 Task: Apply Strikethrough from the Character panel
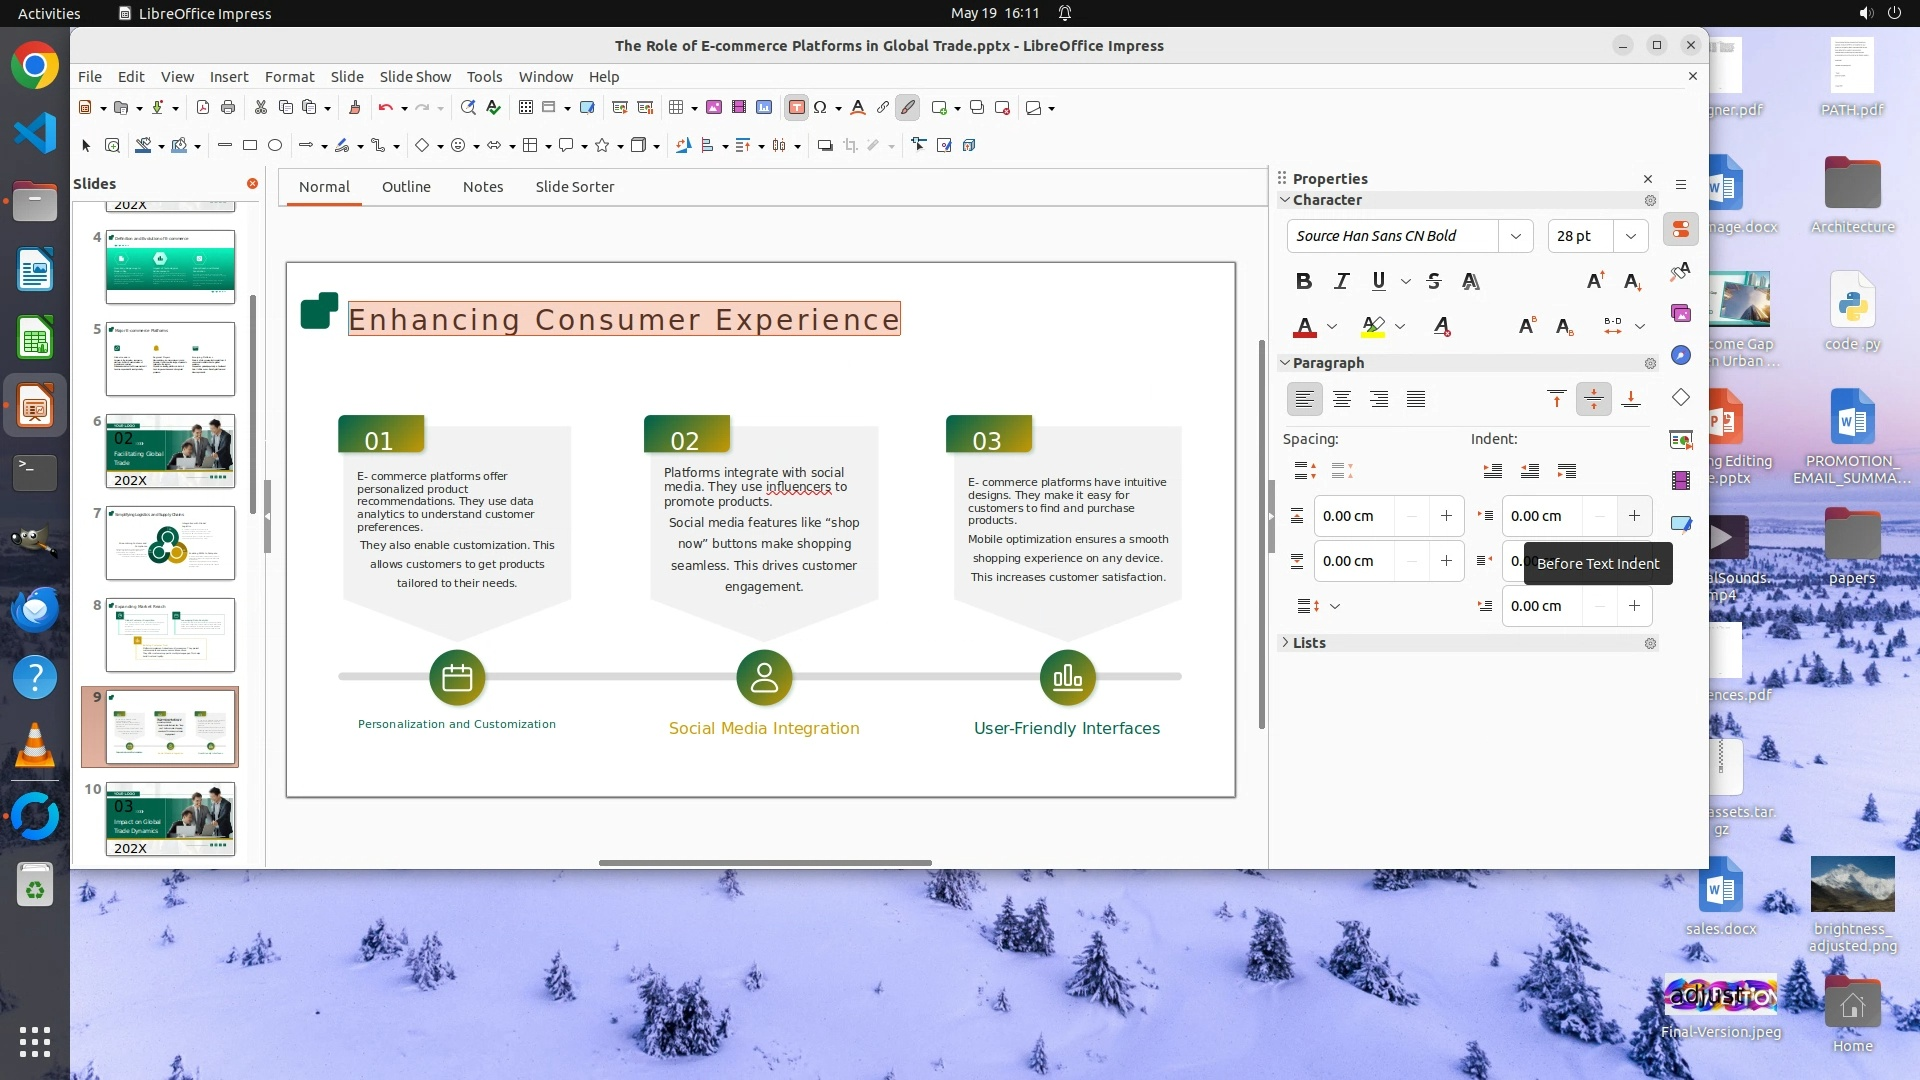click(x=1433, y=281)
